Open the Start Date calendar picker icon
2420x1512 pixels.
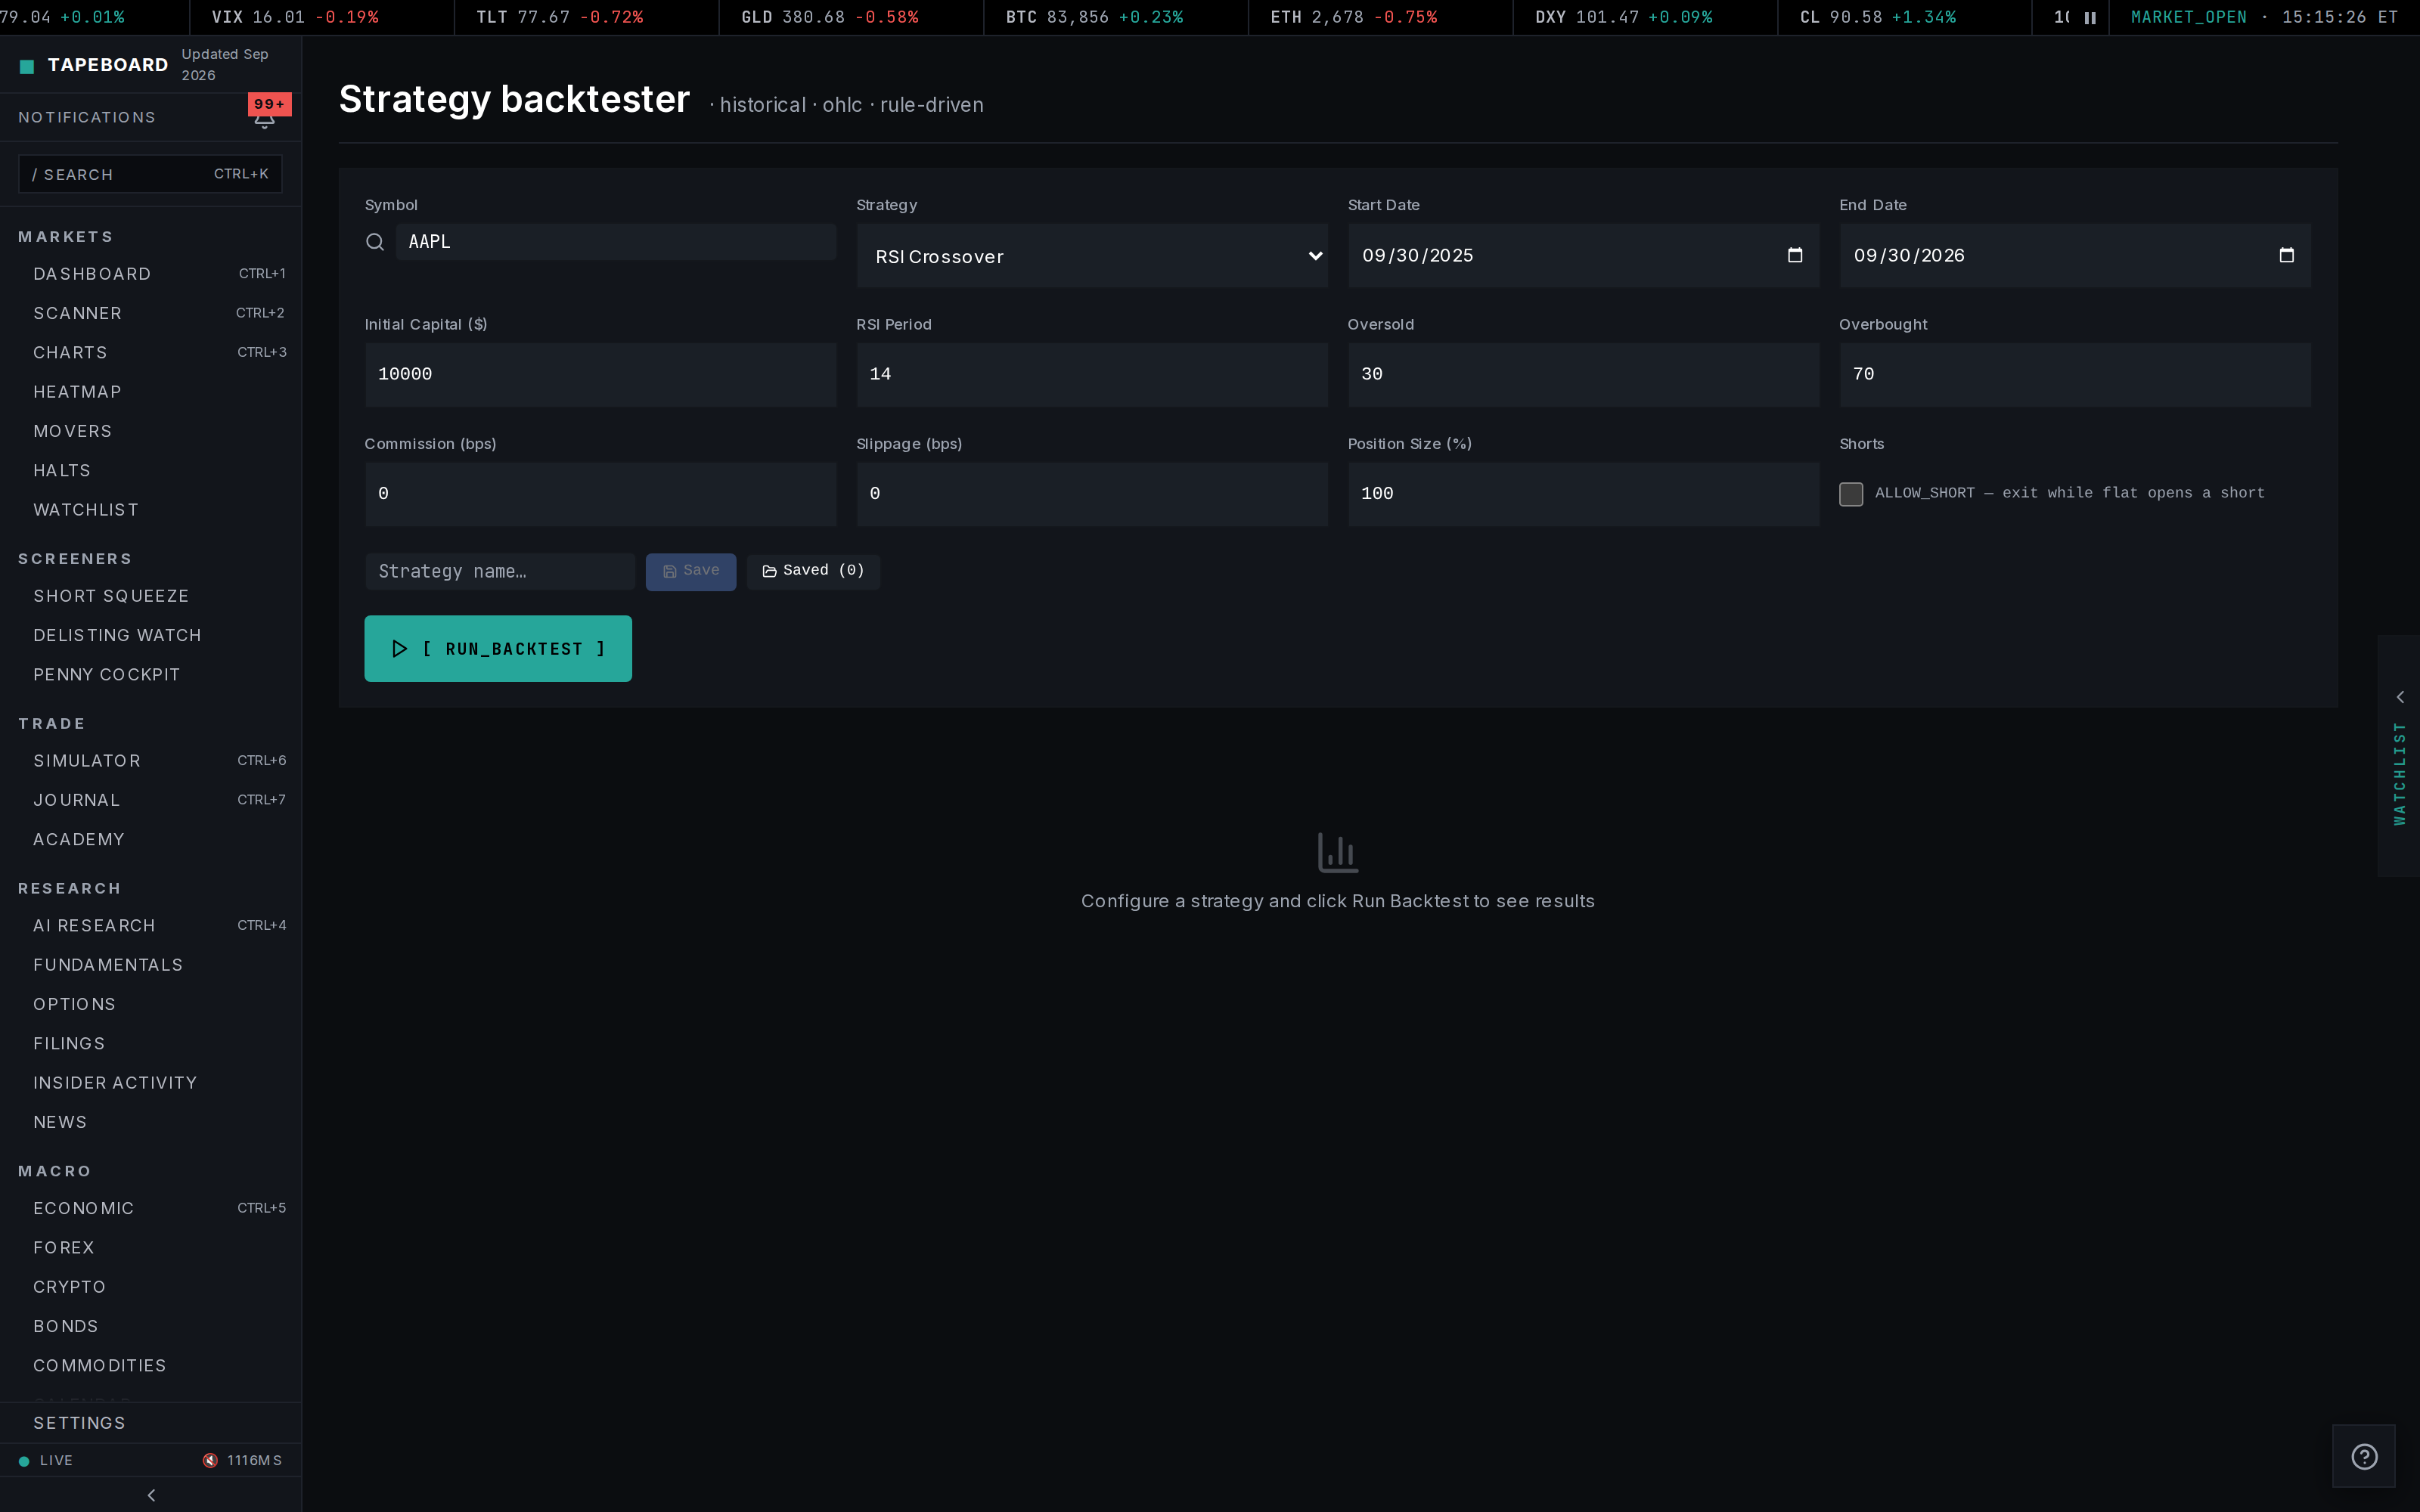[x=1795, y=255]
